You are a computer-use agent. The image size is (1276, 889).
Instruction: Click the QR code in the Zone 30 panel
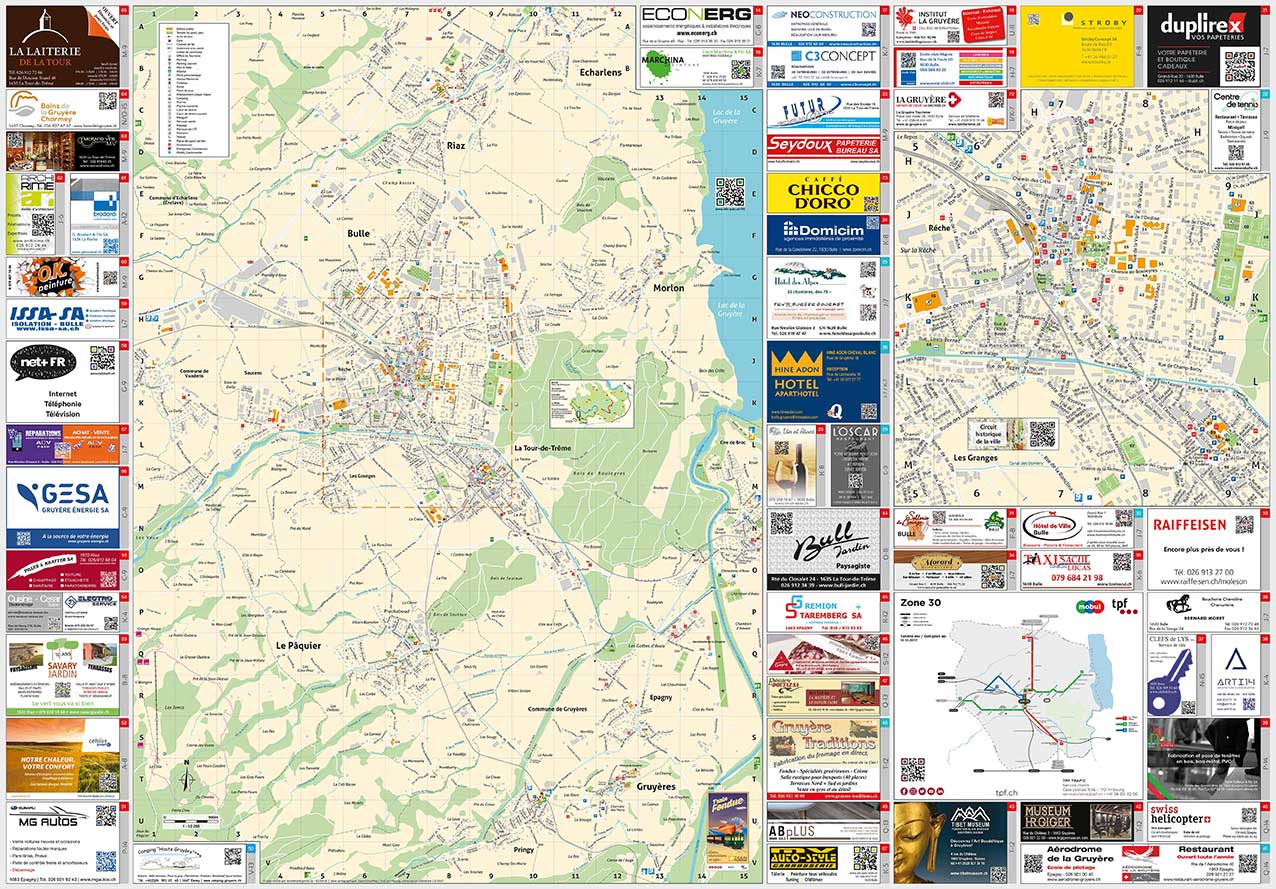(x=912, y=769)
